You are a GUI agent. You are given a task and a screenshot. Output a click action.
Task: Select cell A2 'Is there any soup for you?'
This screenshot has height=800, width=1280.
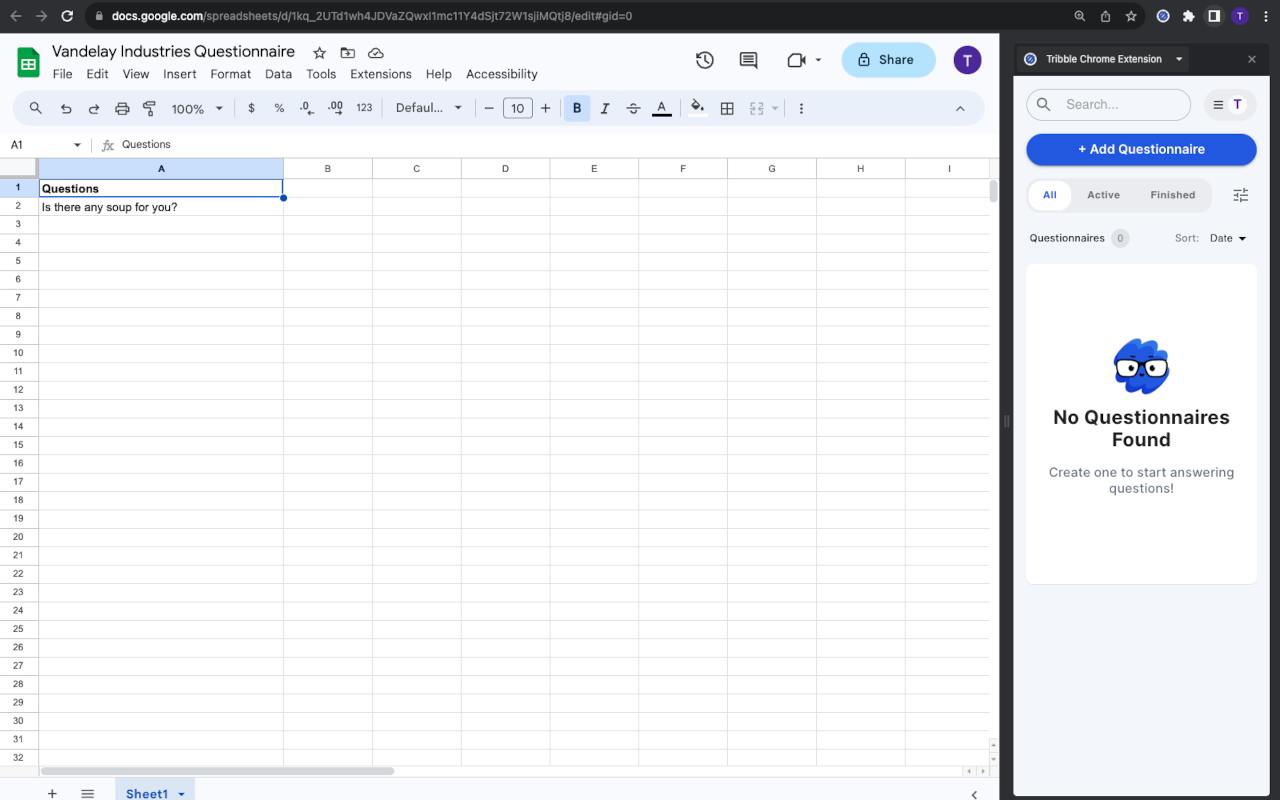click(x=161, y=207)
